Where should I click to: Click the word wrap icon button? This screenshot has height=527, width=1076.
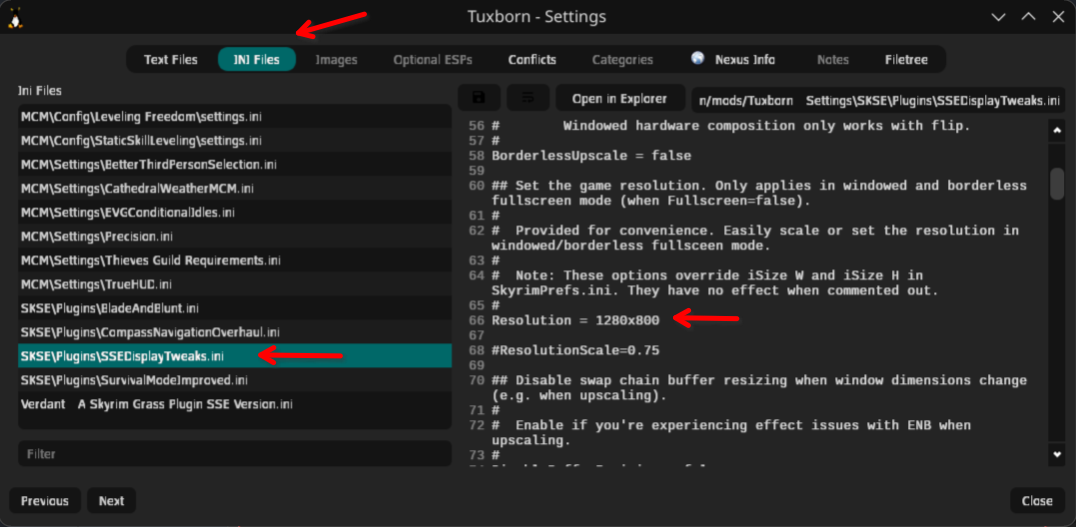(528, 98)
